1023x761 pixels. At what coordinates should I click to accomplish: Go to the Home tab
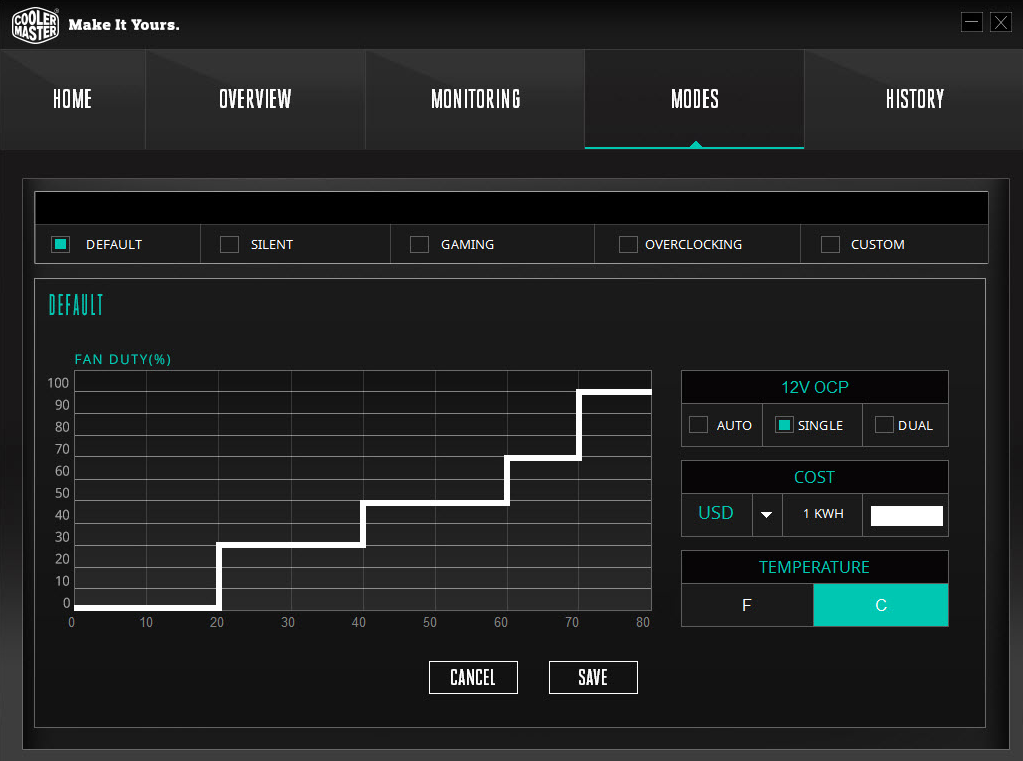click(72, 99)
